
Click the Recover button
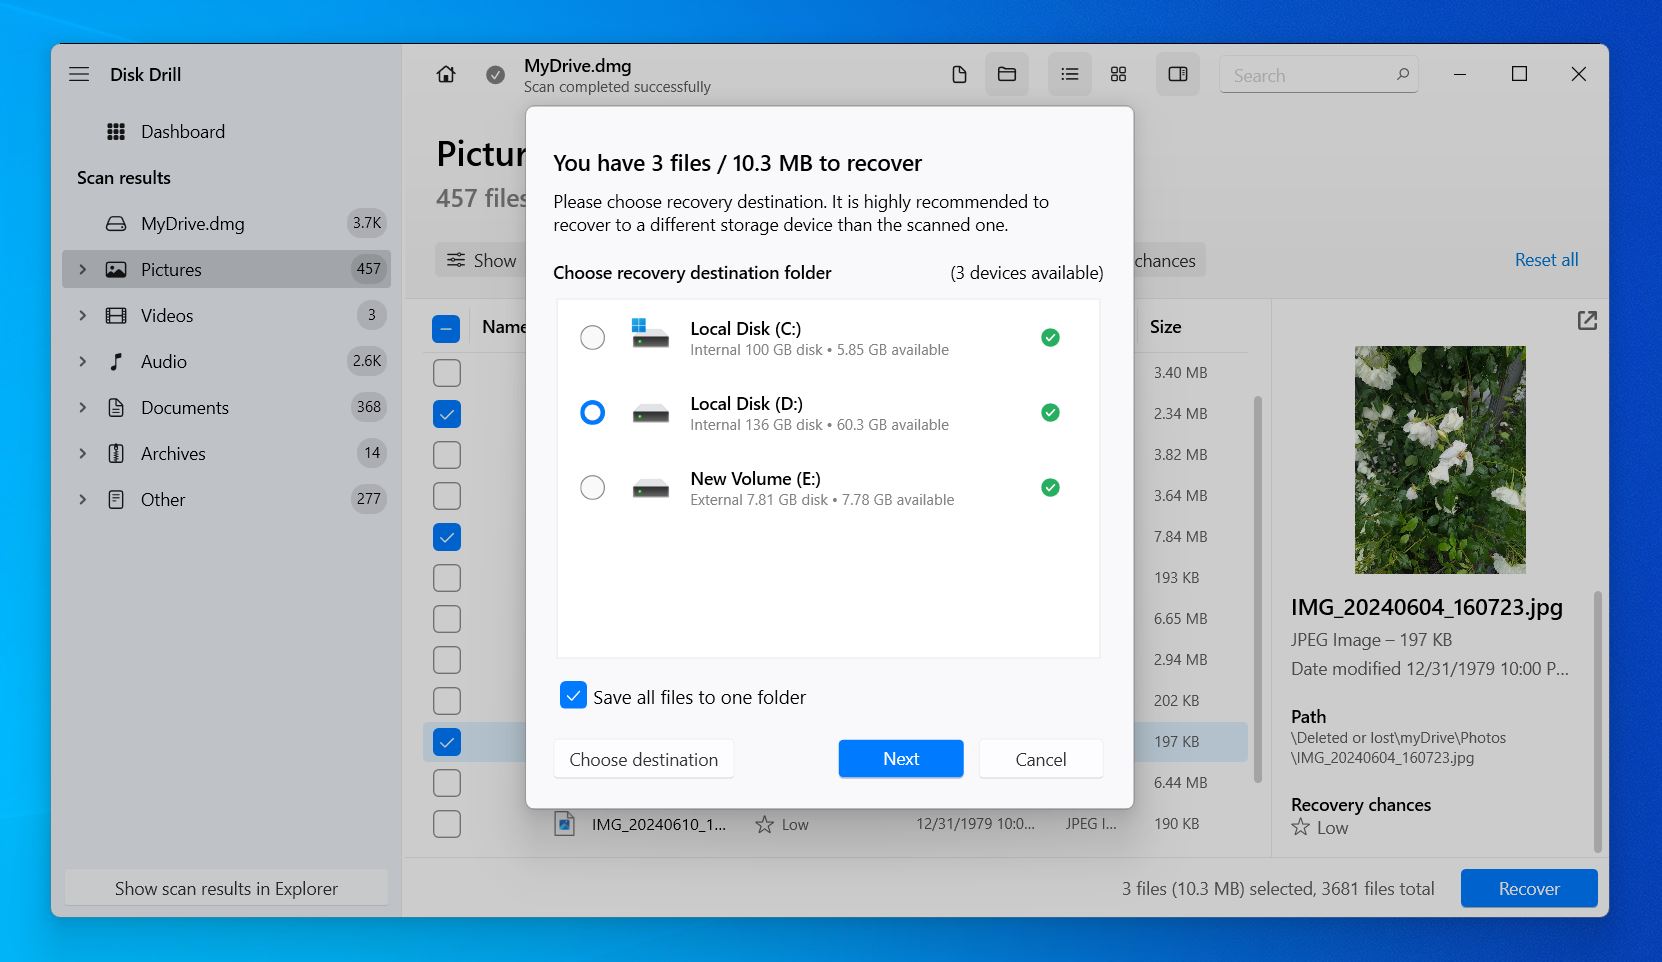click(x=1529, y=888)
